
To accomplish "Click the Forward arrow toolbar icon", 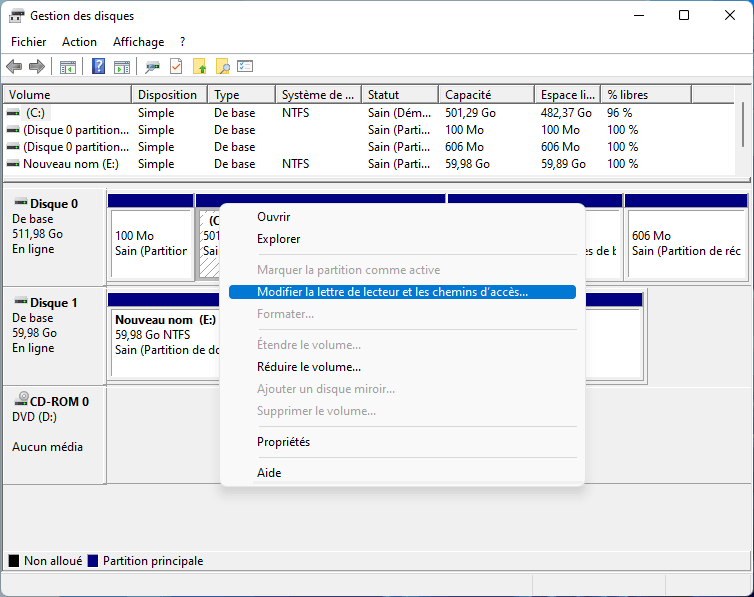I will 37,67.
